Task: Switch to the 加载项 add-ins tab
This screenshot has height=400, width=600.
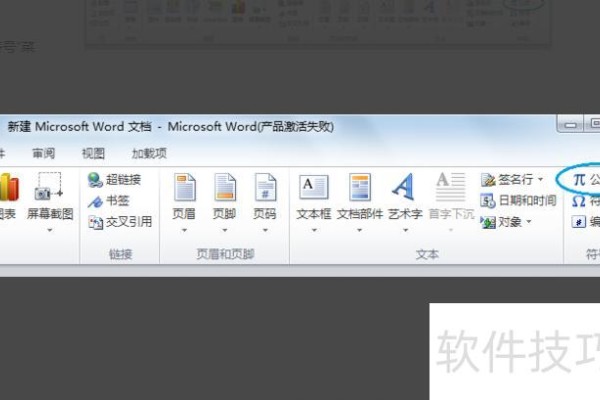Action: [x=149, y=153]
